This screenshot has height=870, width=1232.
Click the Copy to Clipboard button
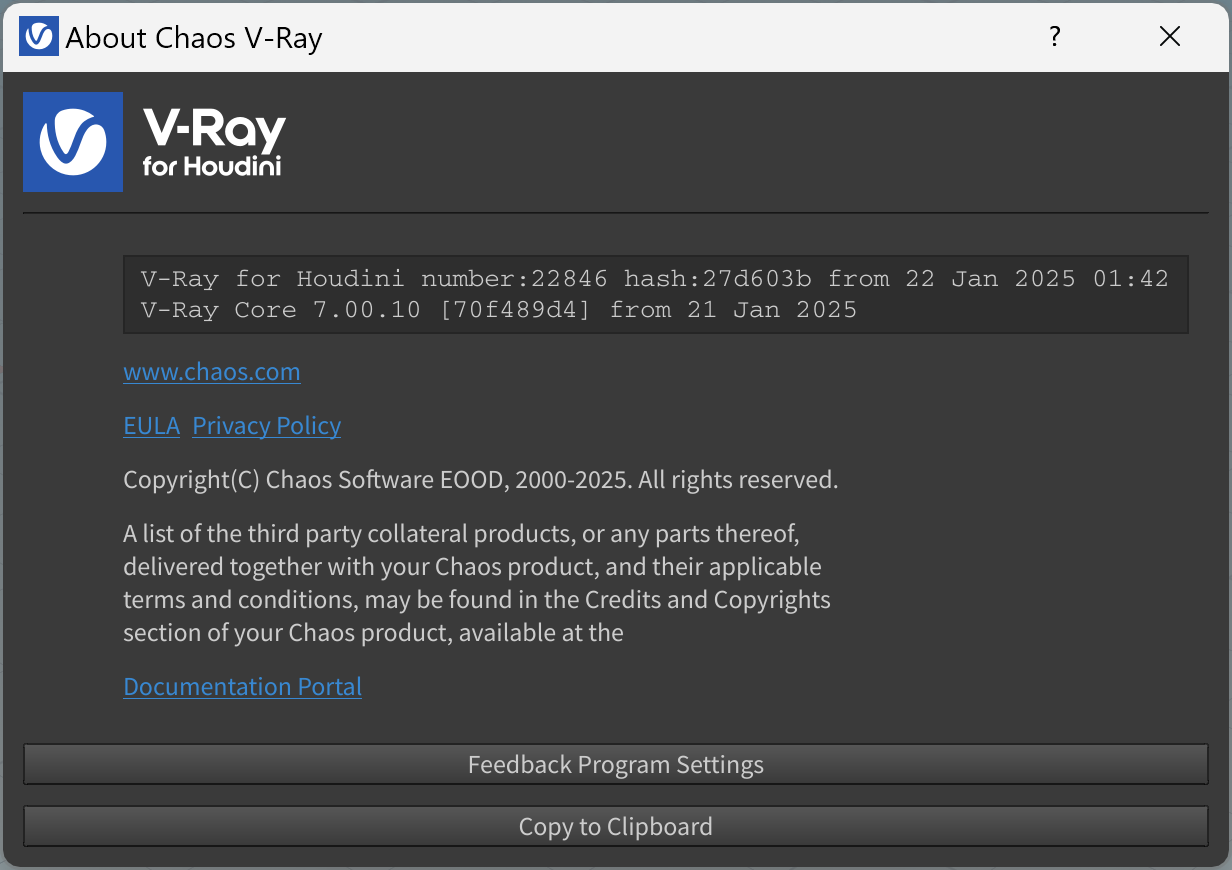point(616,827)
